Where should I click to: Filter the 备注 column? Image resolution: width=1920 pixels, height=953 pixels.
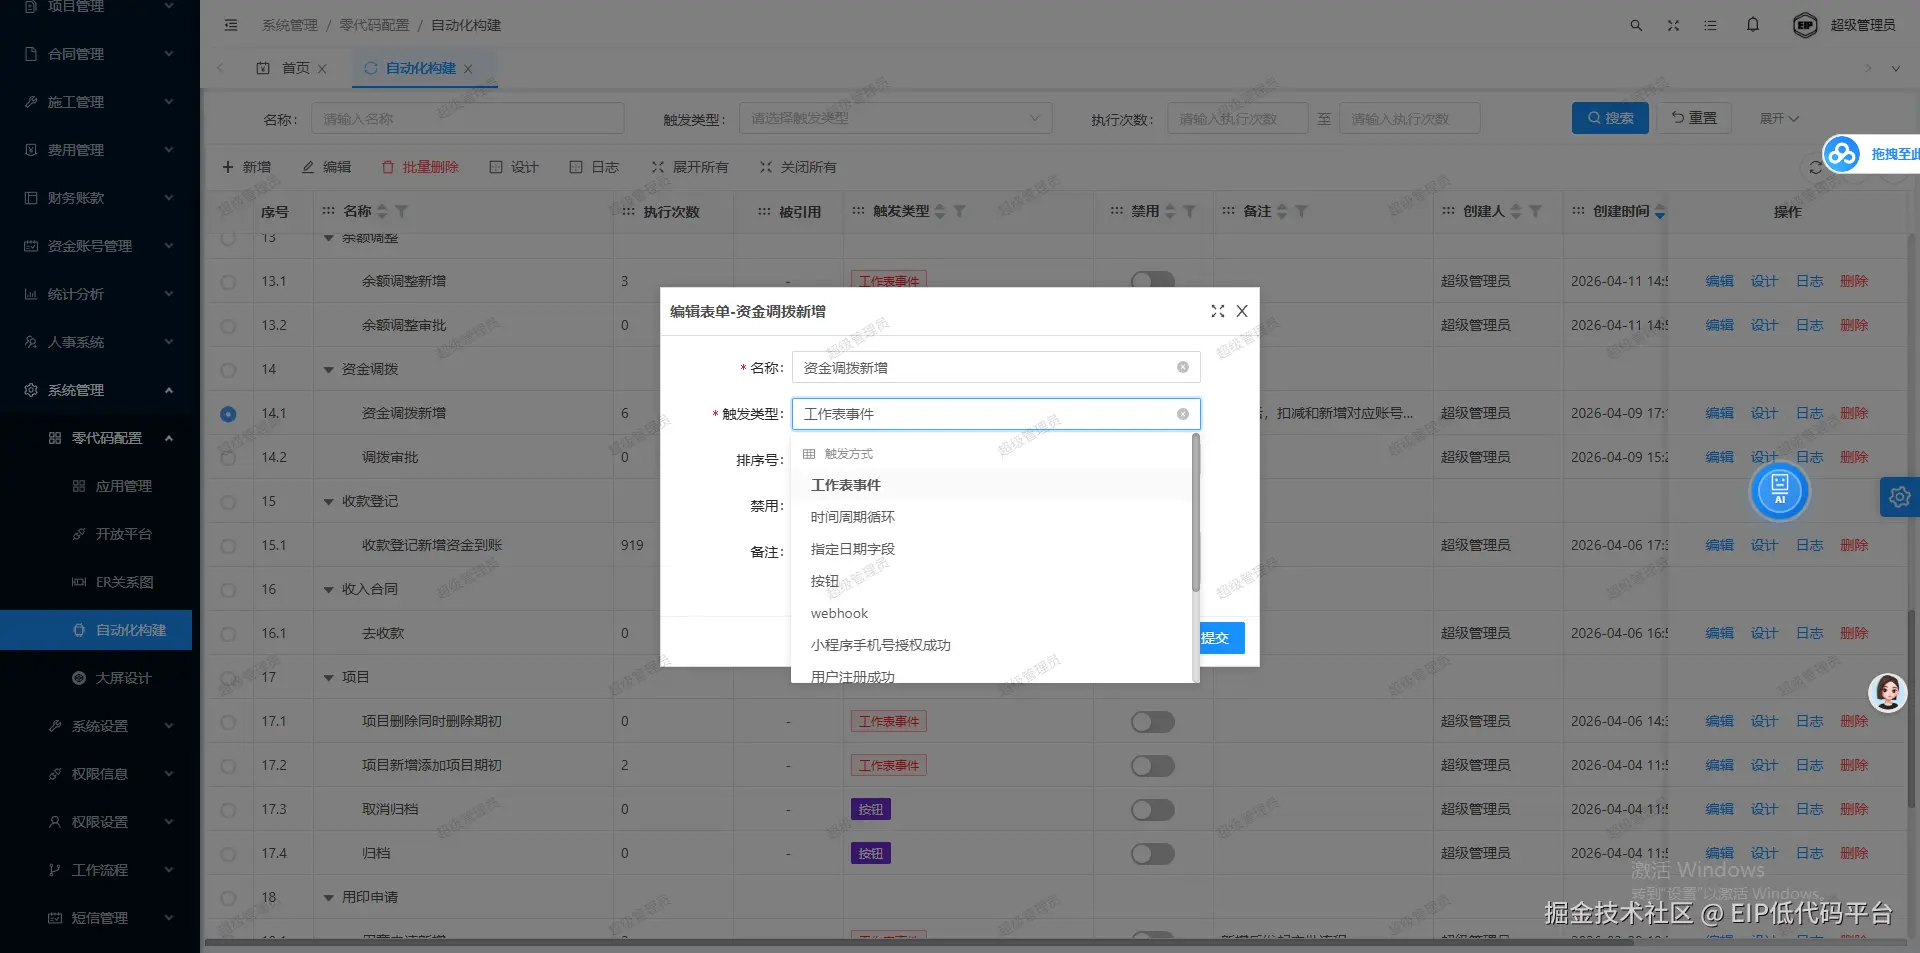point(1301,212)
